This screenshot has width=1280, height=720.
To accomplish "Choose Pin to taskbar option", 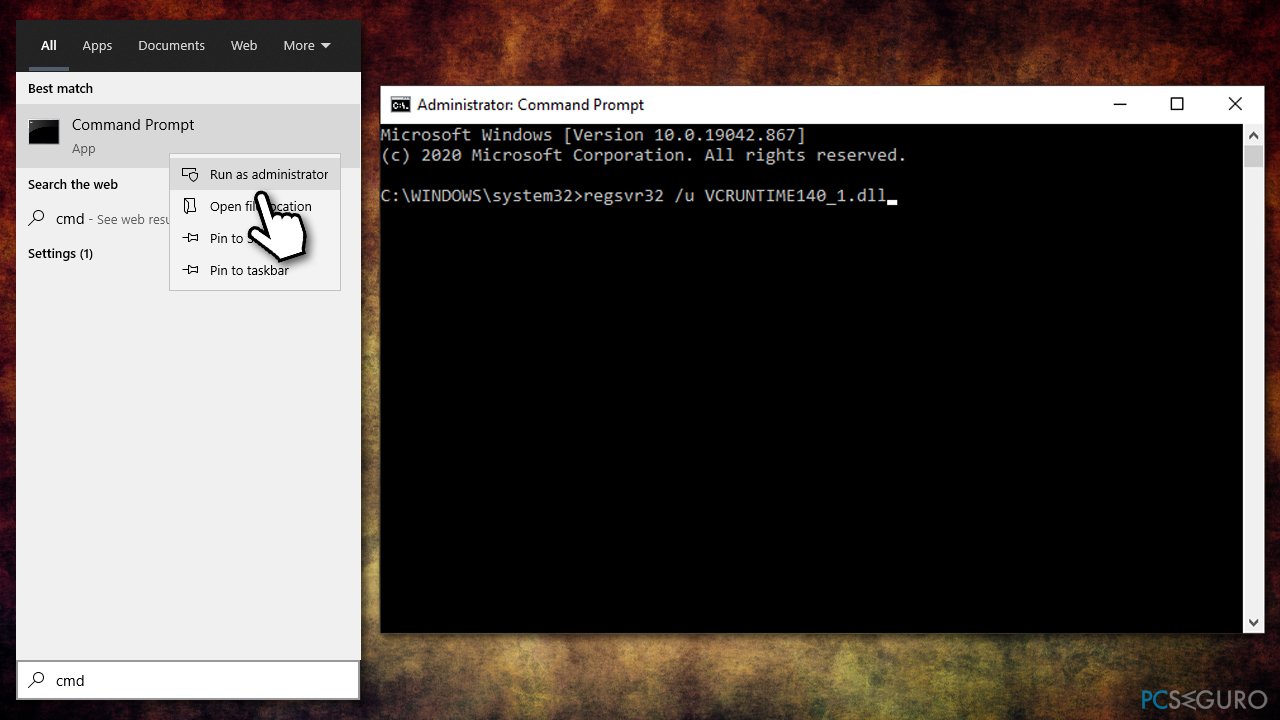I will [249, 271].
